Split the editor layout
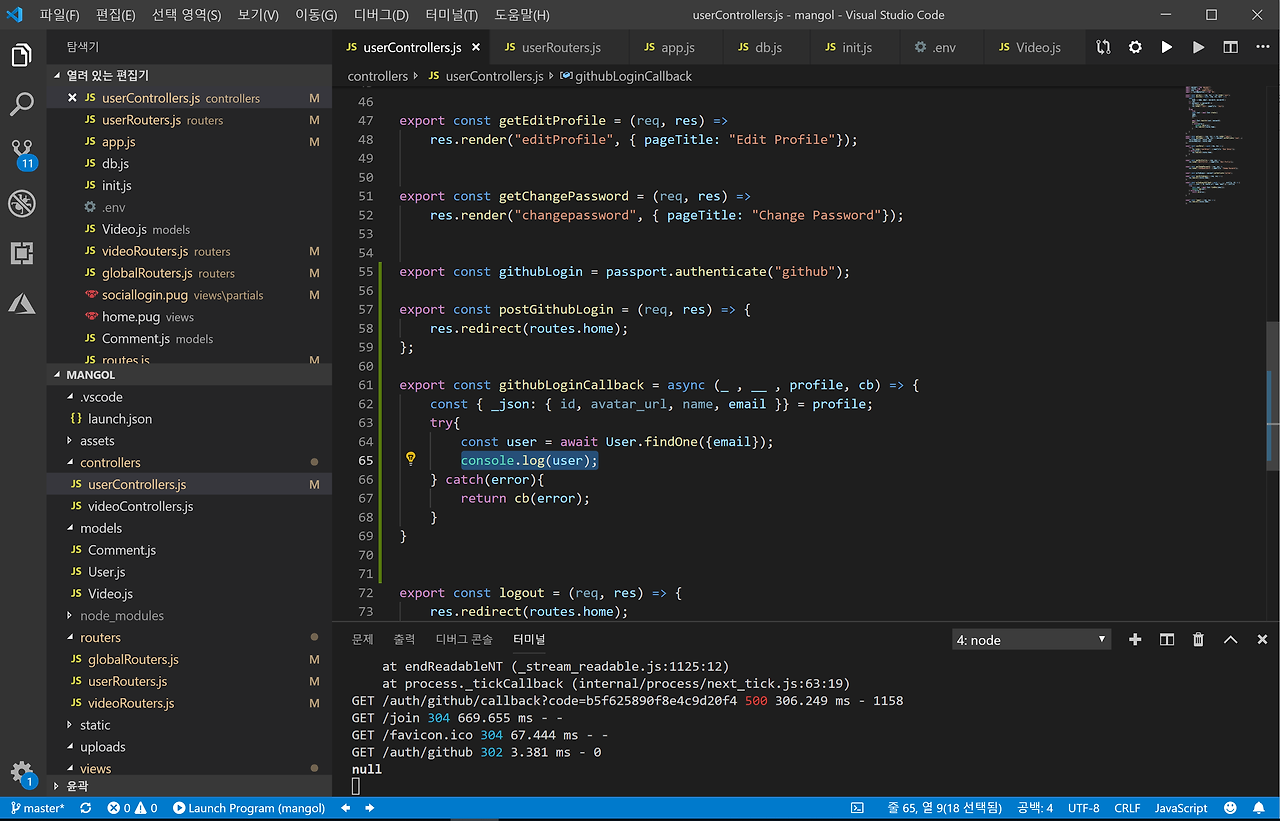Viewport: 1280px width, 821px height. pyautogui.click(x=1230, y=47)
